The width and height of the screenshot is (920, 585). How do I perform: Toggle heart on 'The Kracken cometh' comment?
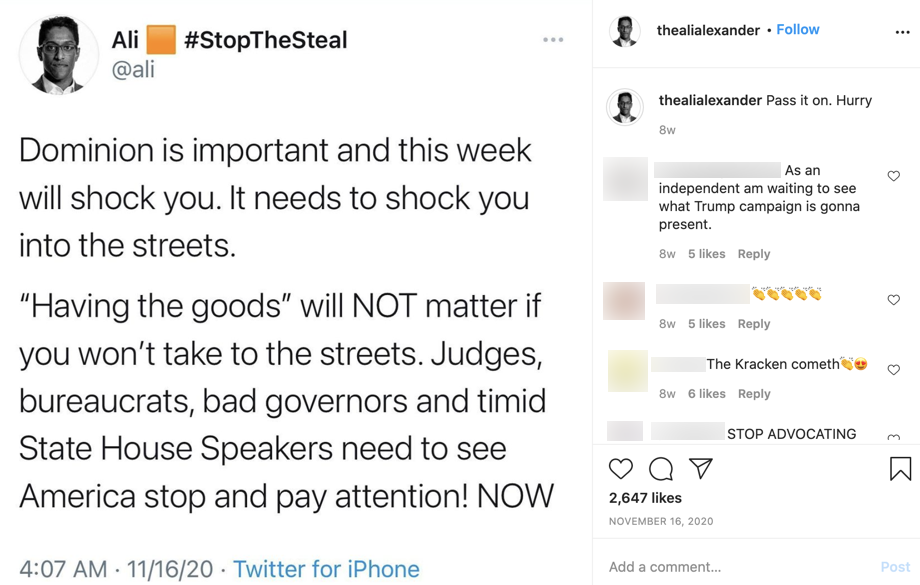(893, 369)
